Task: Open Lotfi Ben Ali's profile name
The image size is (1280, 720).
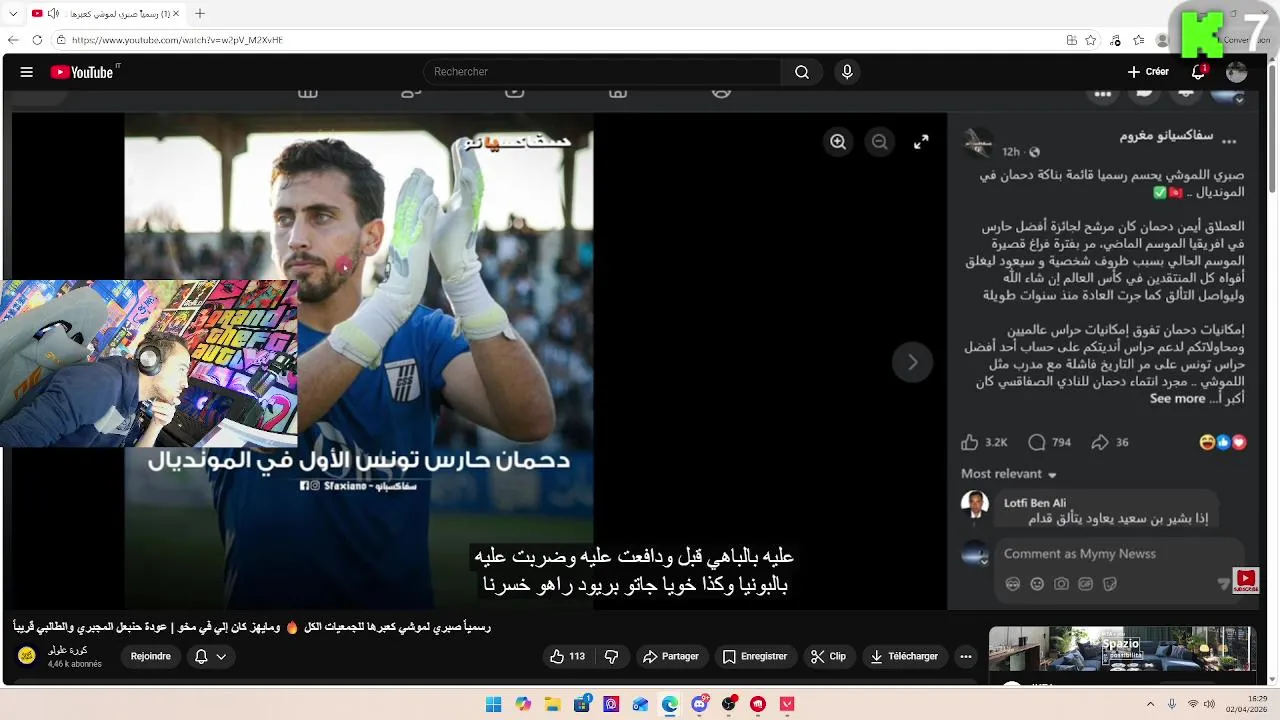Action: coord(1035,503)
